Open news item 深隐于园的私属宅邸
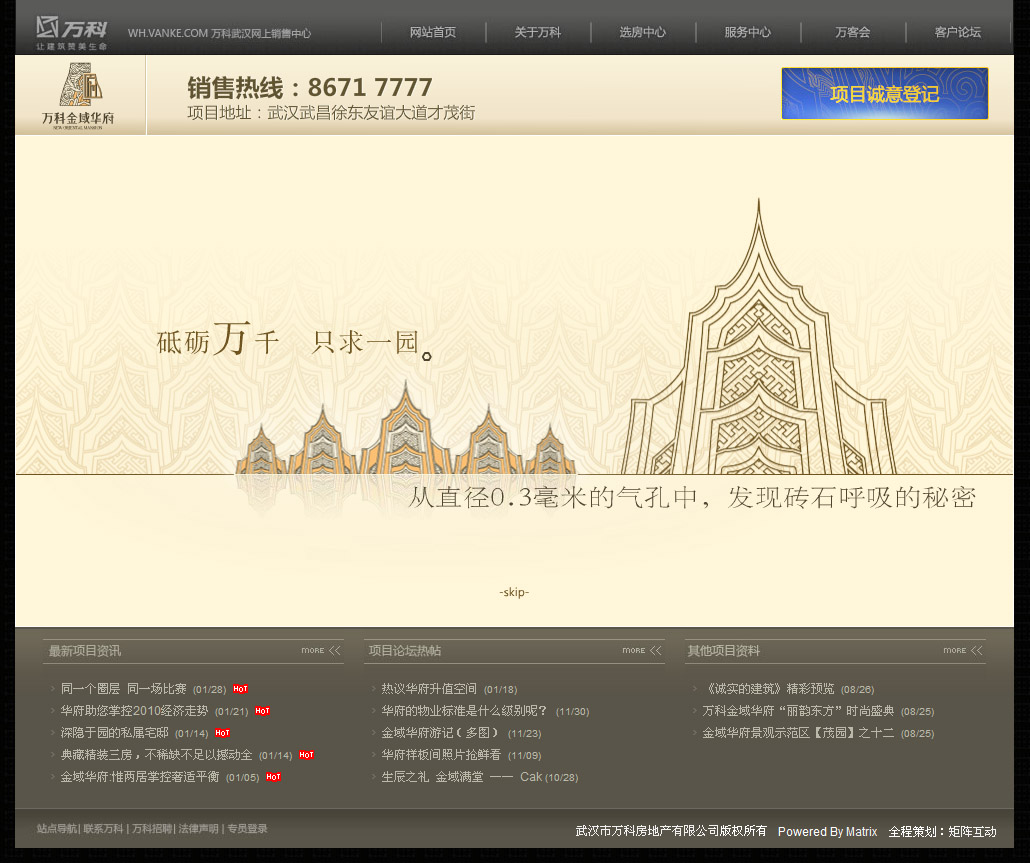 pyautogui.click(x=115, y=732)
